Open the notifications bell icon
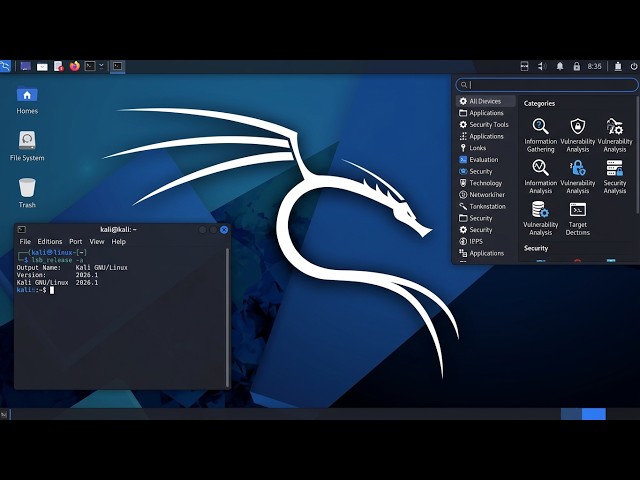Image resolution: width=640 pixels, height=480 pixels. click(560, 66)
